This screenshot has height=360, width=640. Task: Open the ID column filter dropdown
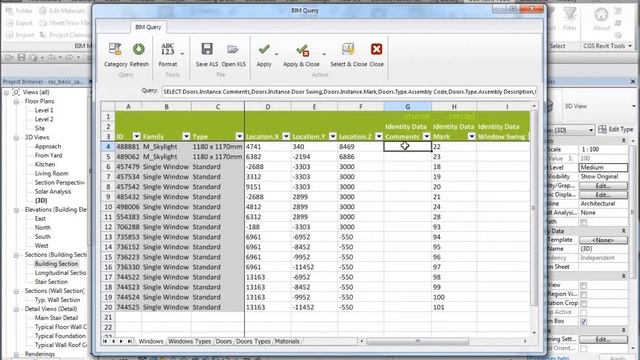coord(137,136)
